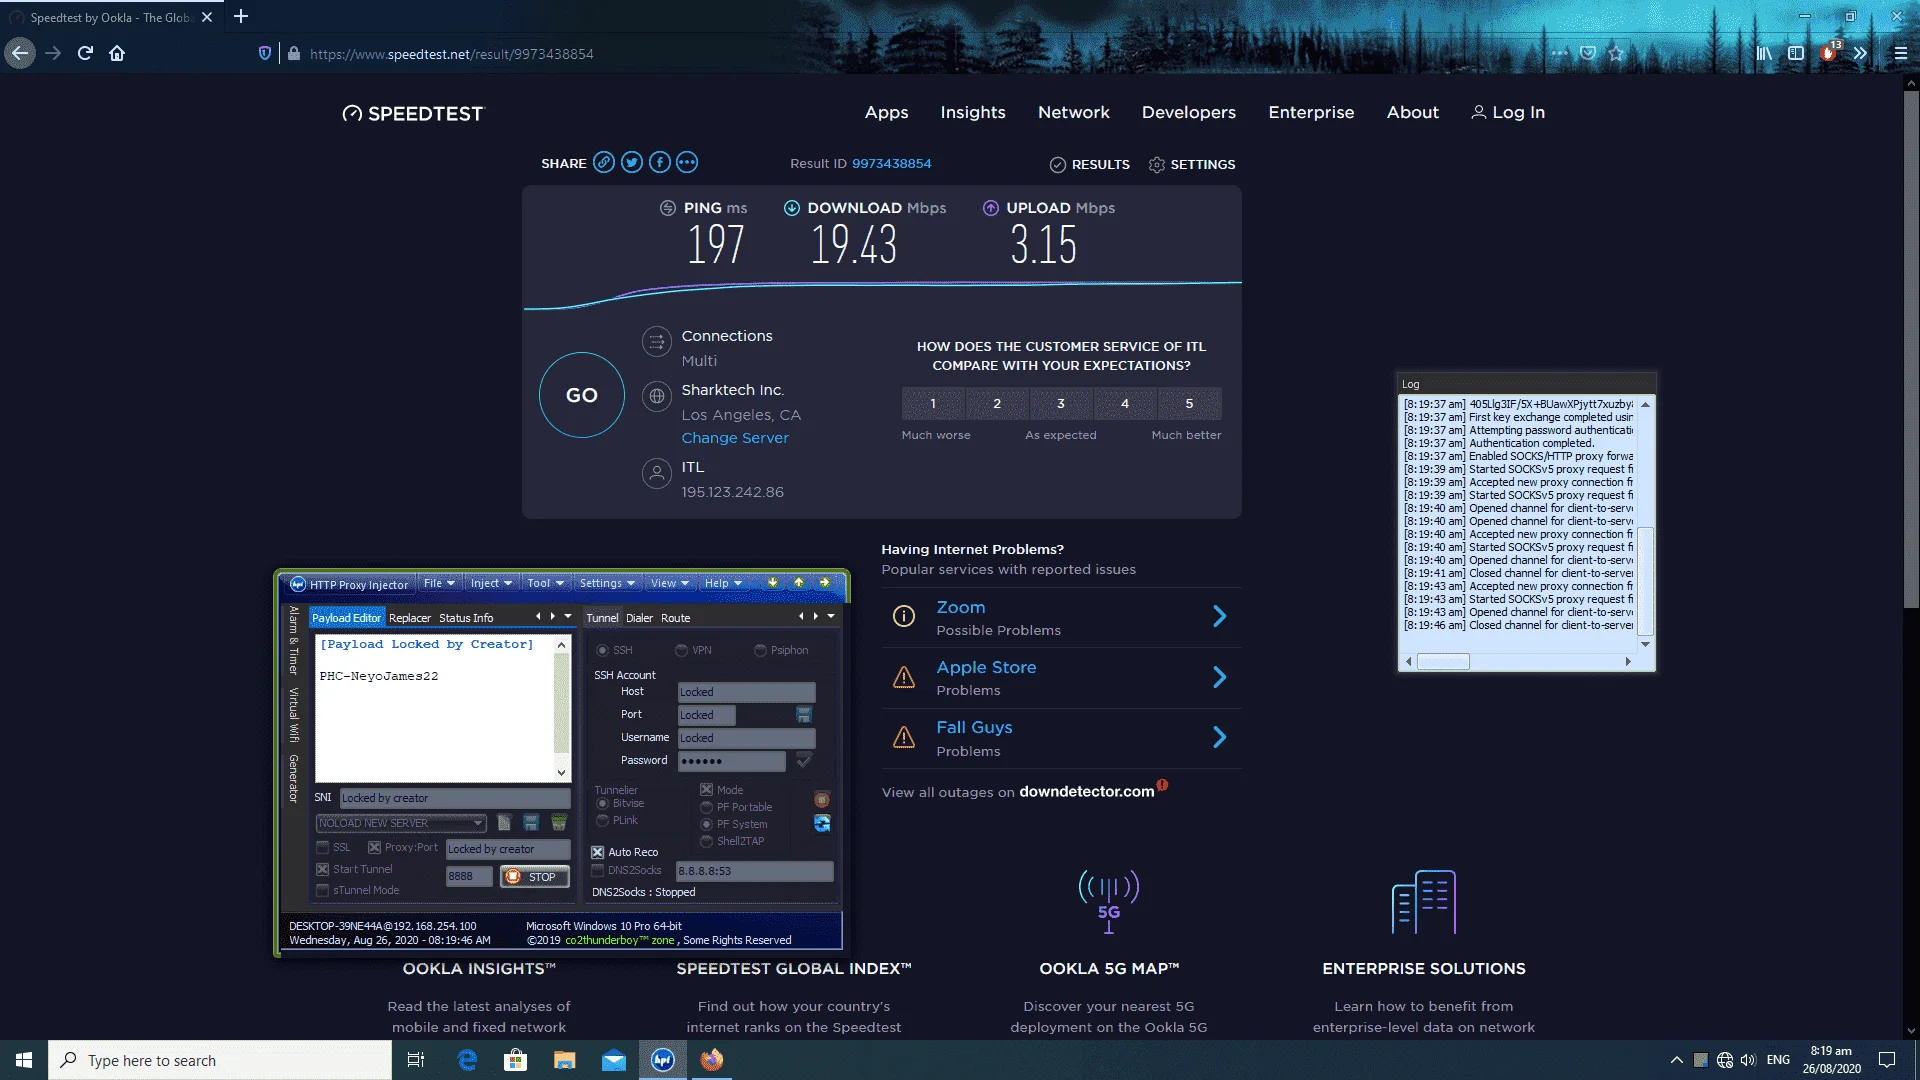Open the Apps menu on Speedtest
The image size is (1920, 1080).
pyautogui.click(x=886, y=112)
